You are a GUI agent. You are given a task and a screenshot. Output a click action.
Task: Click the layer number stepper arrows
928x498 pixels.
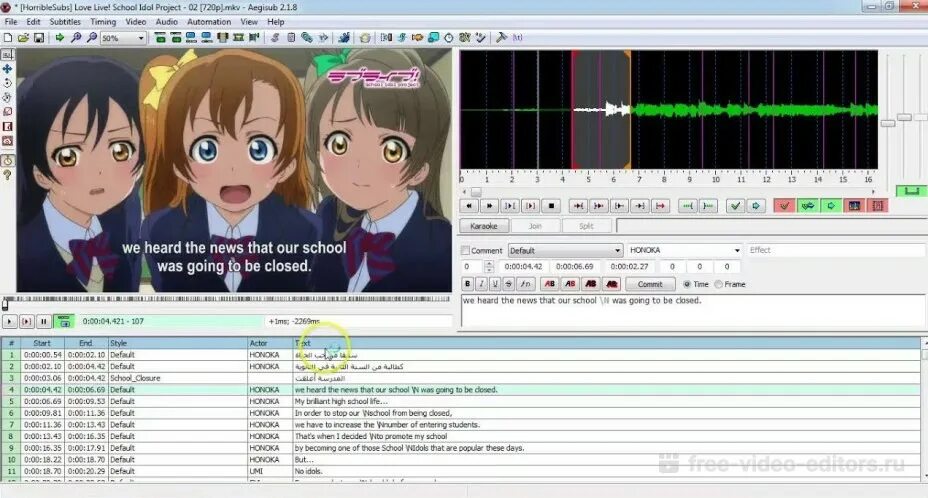pos(489,267)
